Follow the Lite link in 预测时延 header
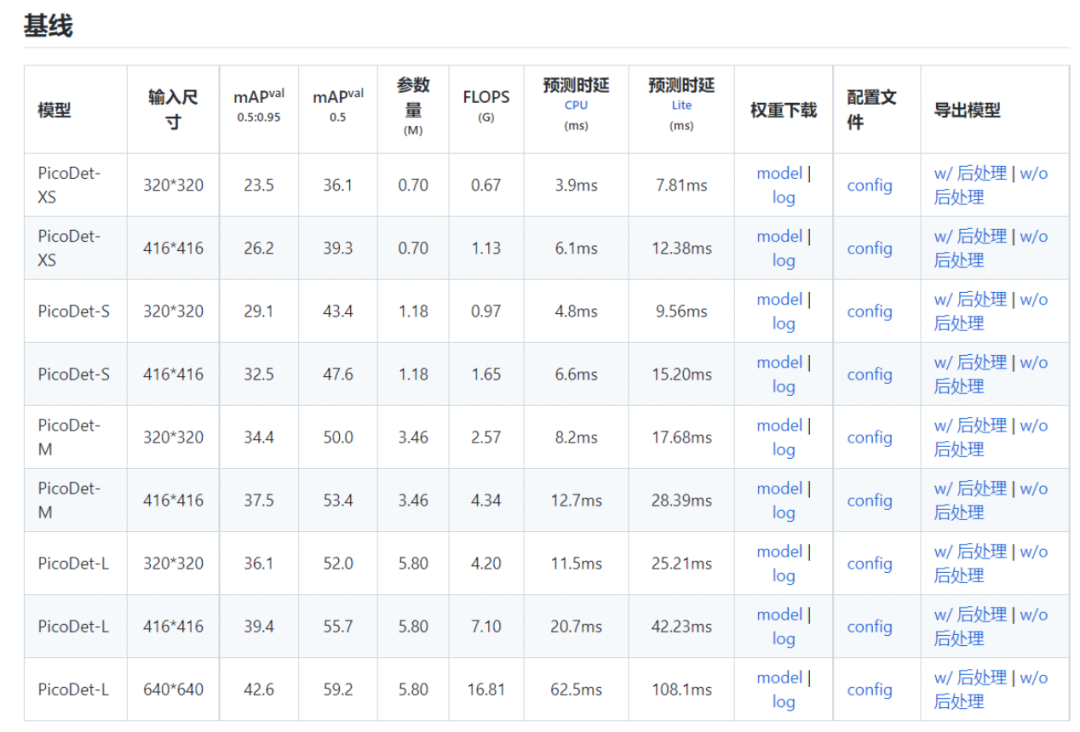This screenshot has height=732, width=1080. 681,105
